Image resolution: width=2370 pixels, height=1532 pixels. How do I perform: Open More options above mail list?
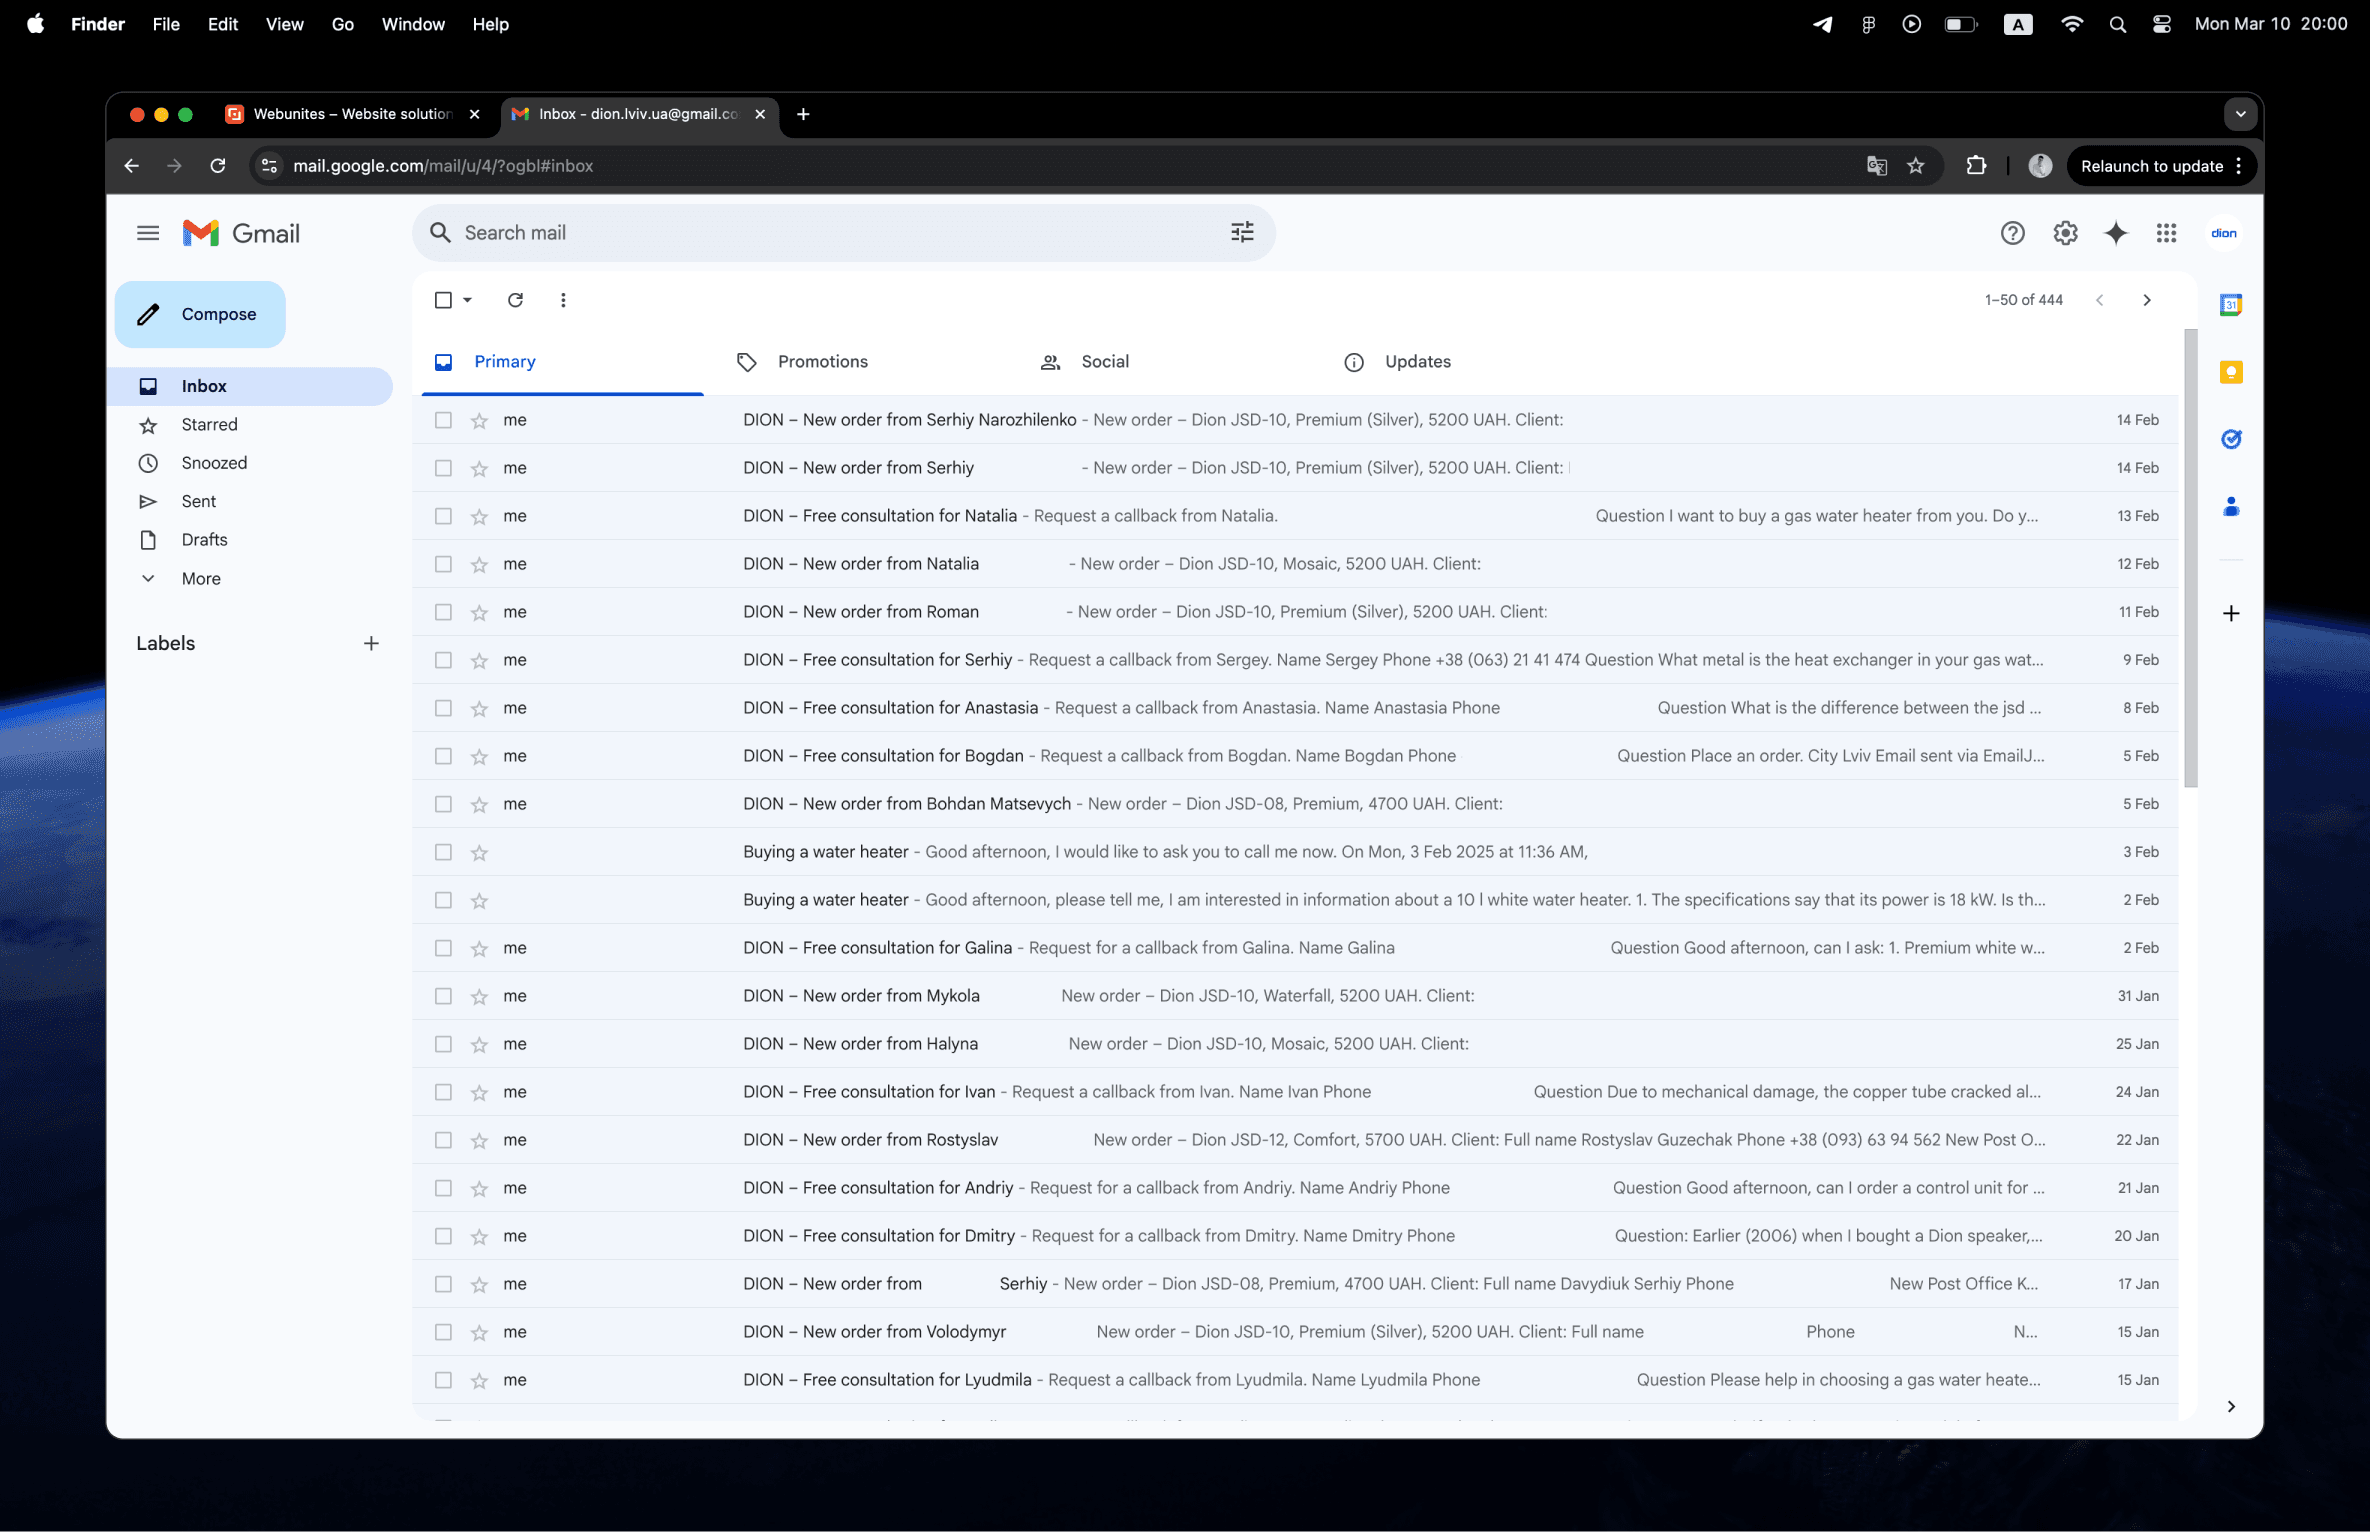coord(563,300)
